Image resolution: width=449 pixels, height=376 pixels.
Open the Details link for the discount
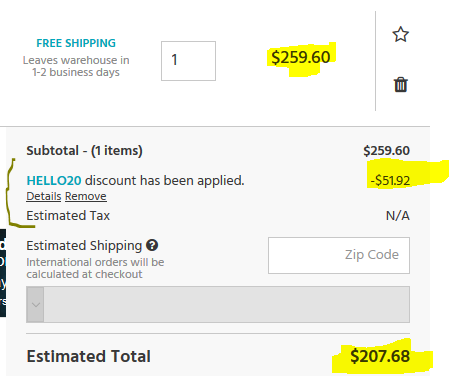click(44, 196)
